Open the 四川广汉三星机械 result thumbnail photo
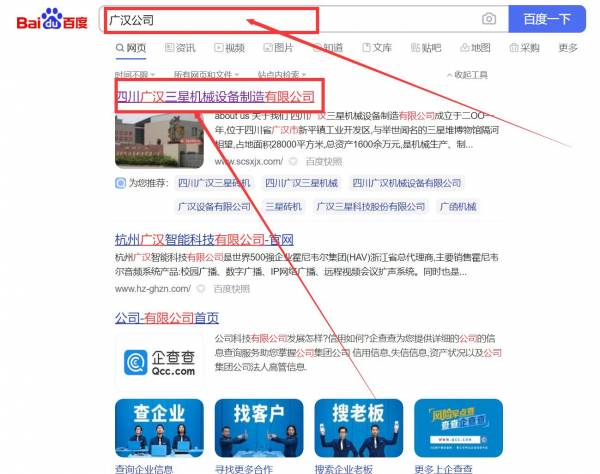Image resolution: width=600 pixels, height=474 pixels. pos(158,139)
